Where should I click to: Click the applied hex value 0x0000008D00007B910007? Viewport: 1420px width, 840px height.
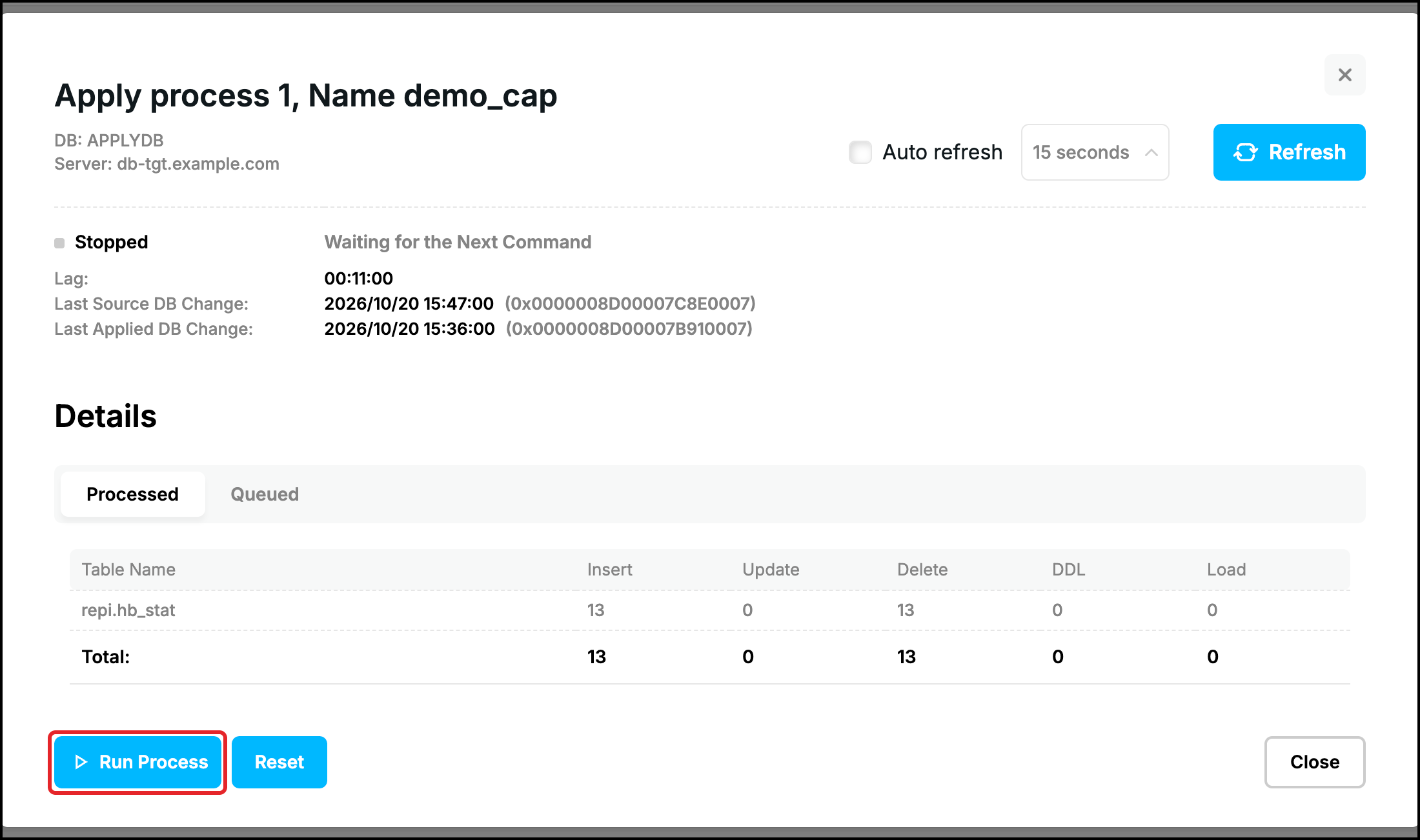tap(629, 329)
